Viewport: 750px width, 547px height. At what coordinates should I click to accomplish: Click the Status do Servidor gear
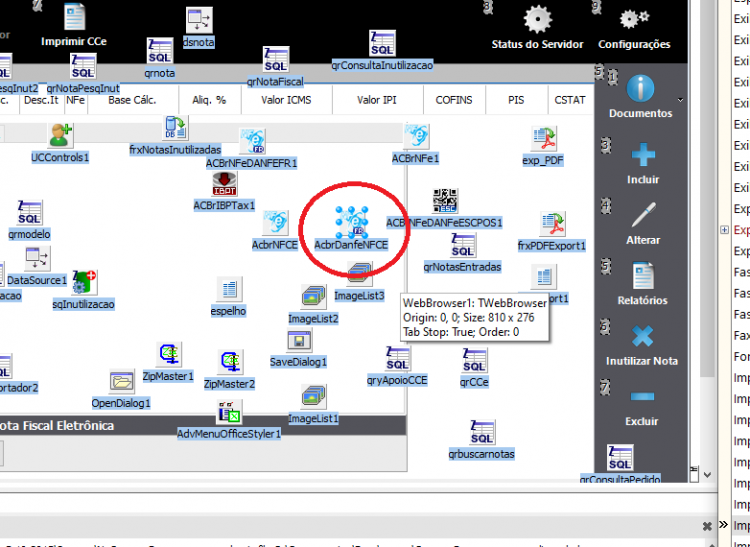tap(537, 20)
